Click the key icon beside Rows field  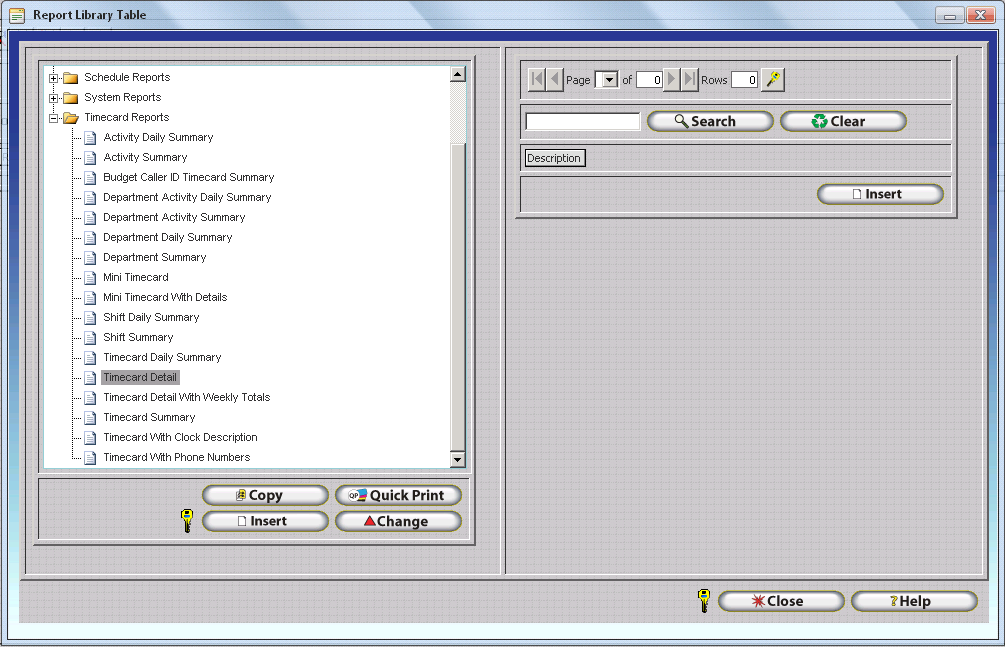(x=772, y=80)
